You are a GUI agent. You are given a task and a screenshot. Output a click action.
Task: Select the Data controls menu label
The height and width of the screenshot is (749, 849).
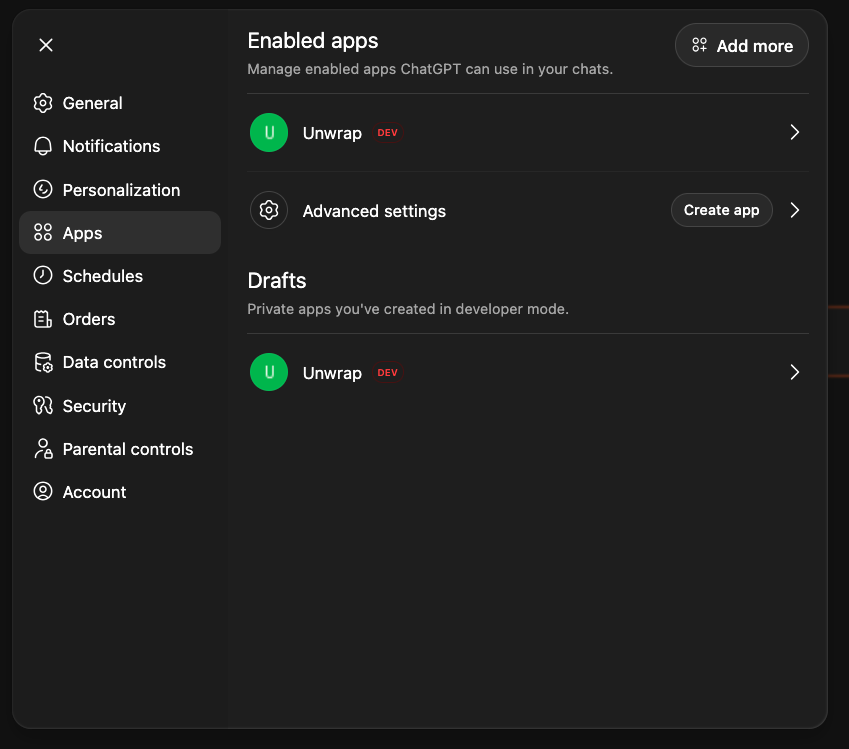(114, 362)
